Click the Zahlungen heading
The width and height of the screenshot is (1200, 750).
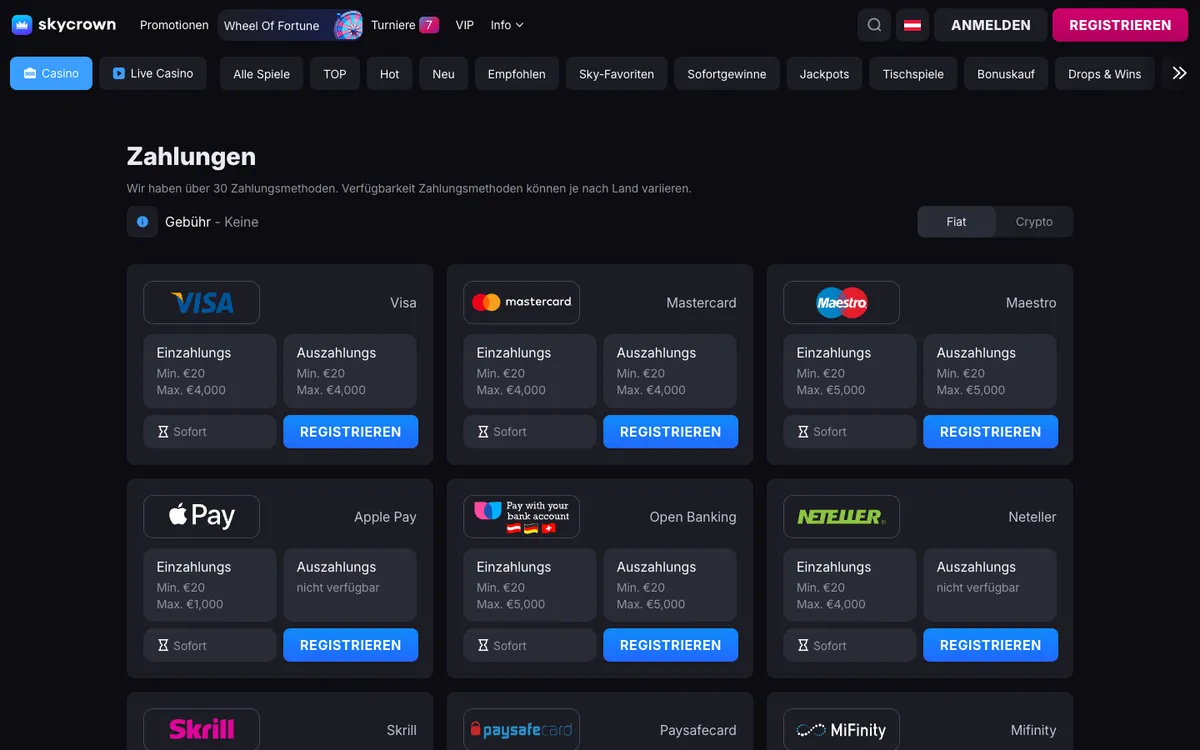coord(191,156)
